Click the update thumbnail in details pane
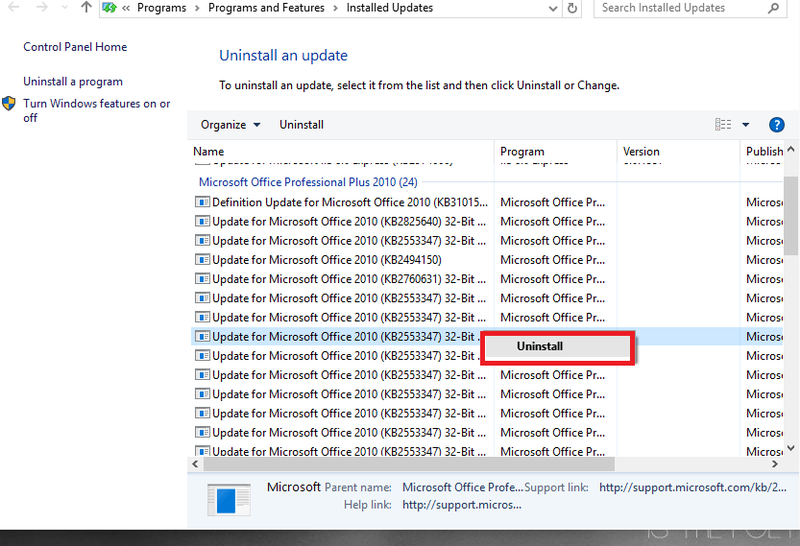The height and width of the screenshot is (546, 800). 229,500
